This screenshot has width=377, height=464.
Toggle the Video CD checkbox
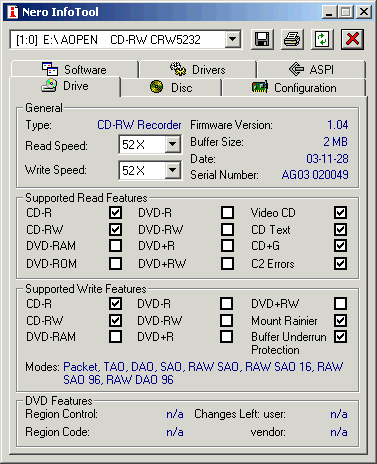[x=340, y=212]
